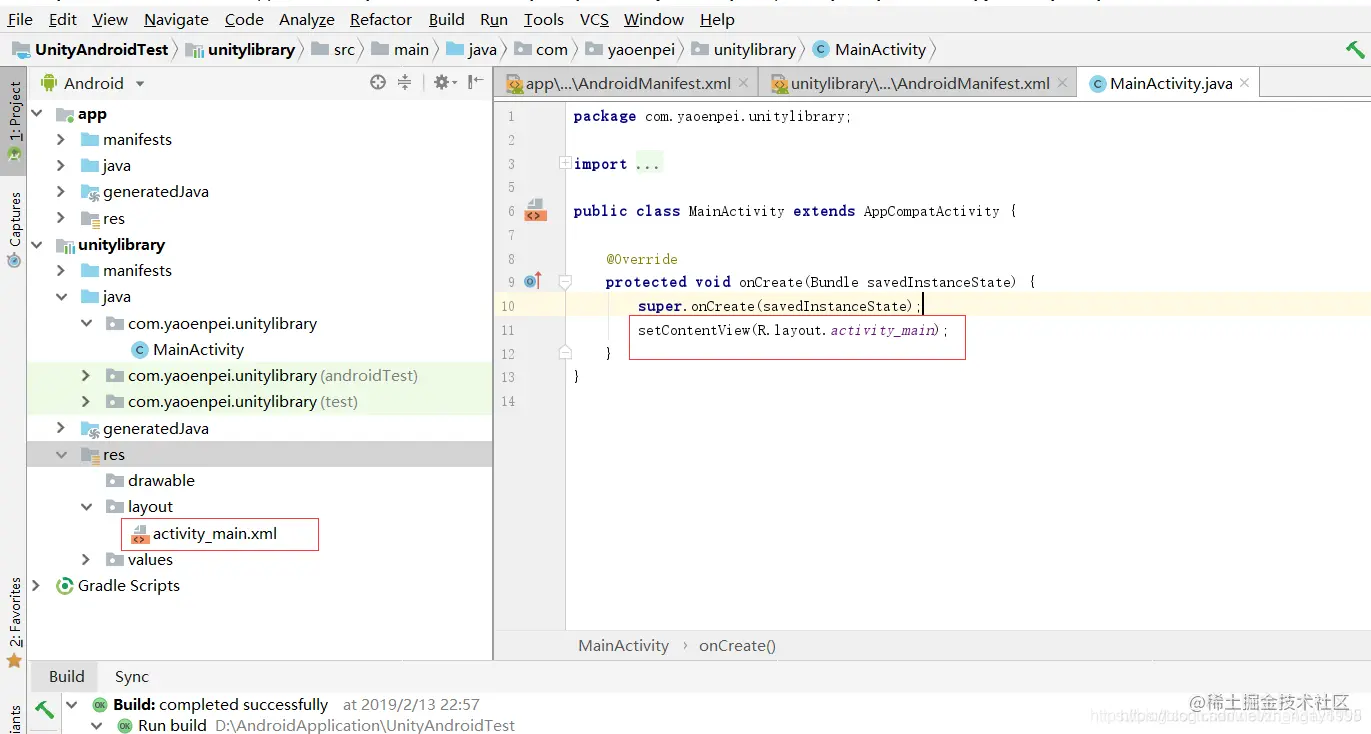Open the Captures side tool window
Screen dimensions: 1371x734
click(14, 229)
